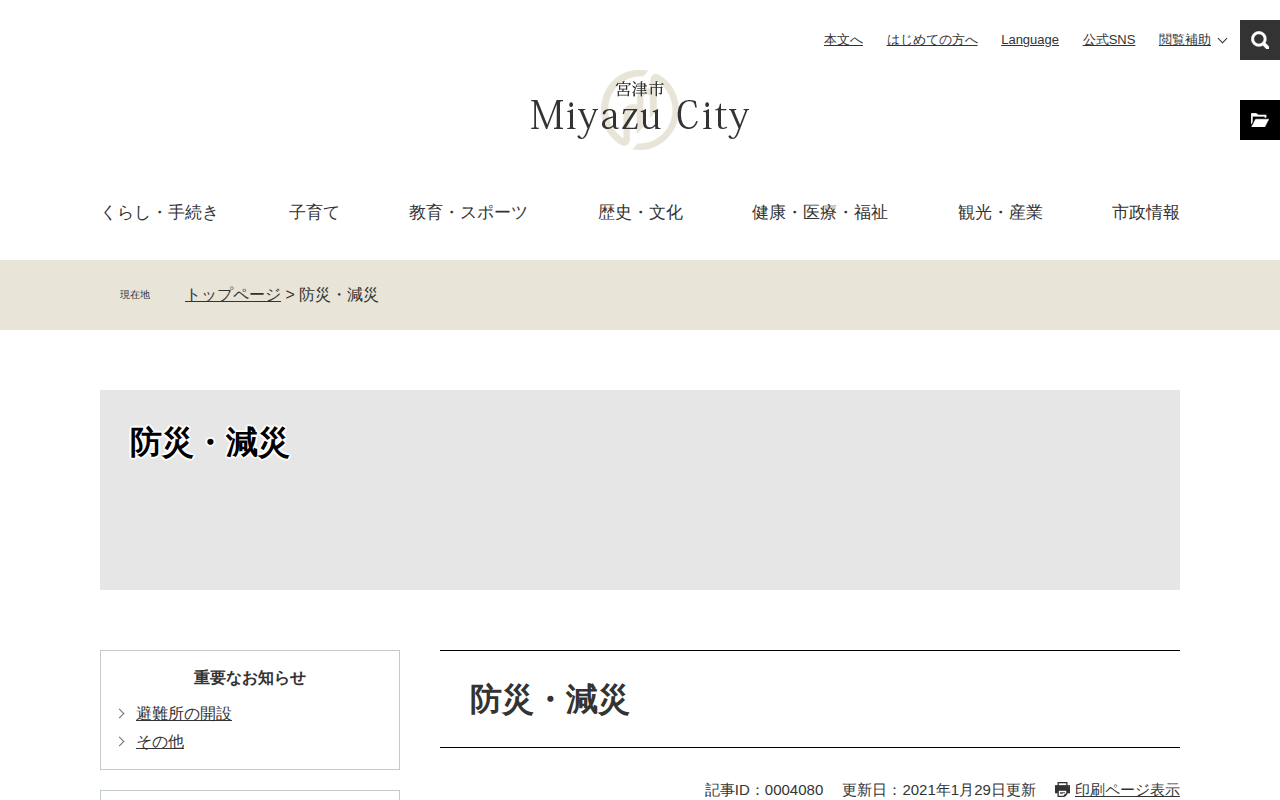Open the black folder icon panel
1280x800 pixels.
(x=1260, y=120)
